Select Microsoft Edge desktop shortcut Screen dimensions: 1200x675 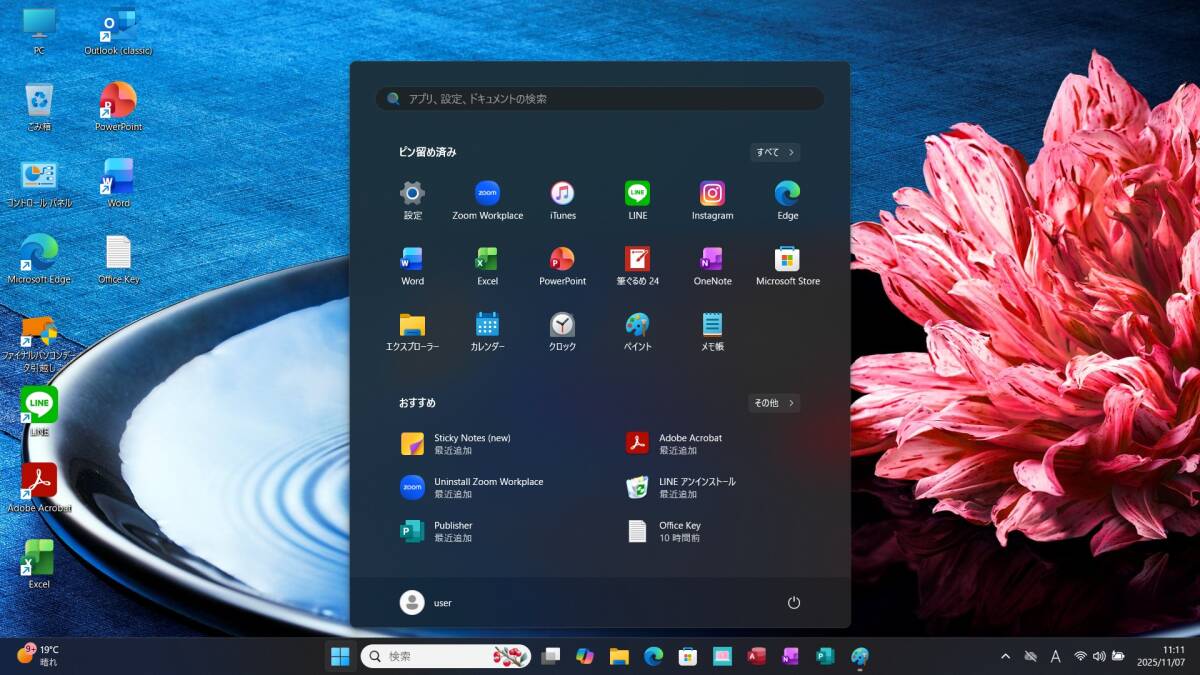click(x=39, y=260)
